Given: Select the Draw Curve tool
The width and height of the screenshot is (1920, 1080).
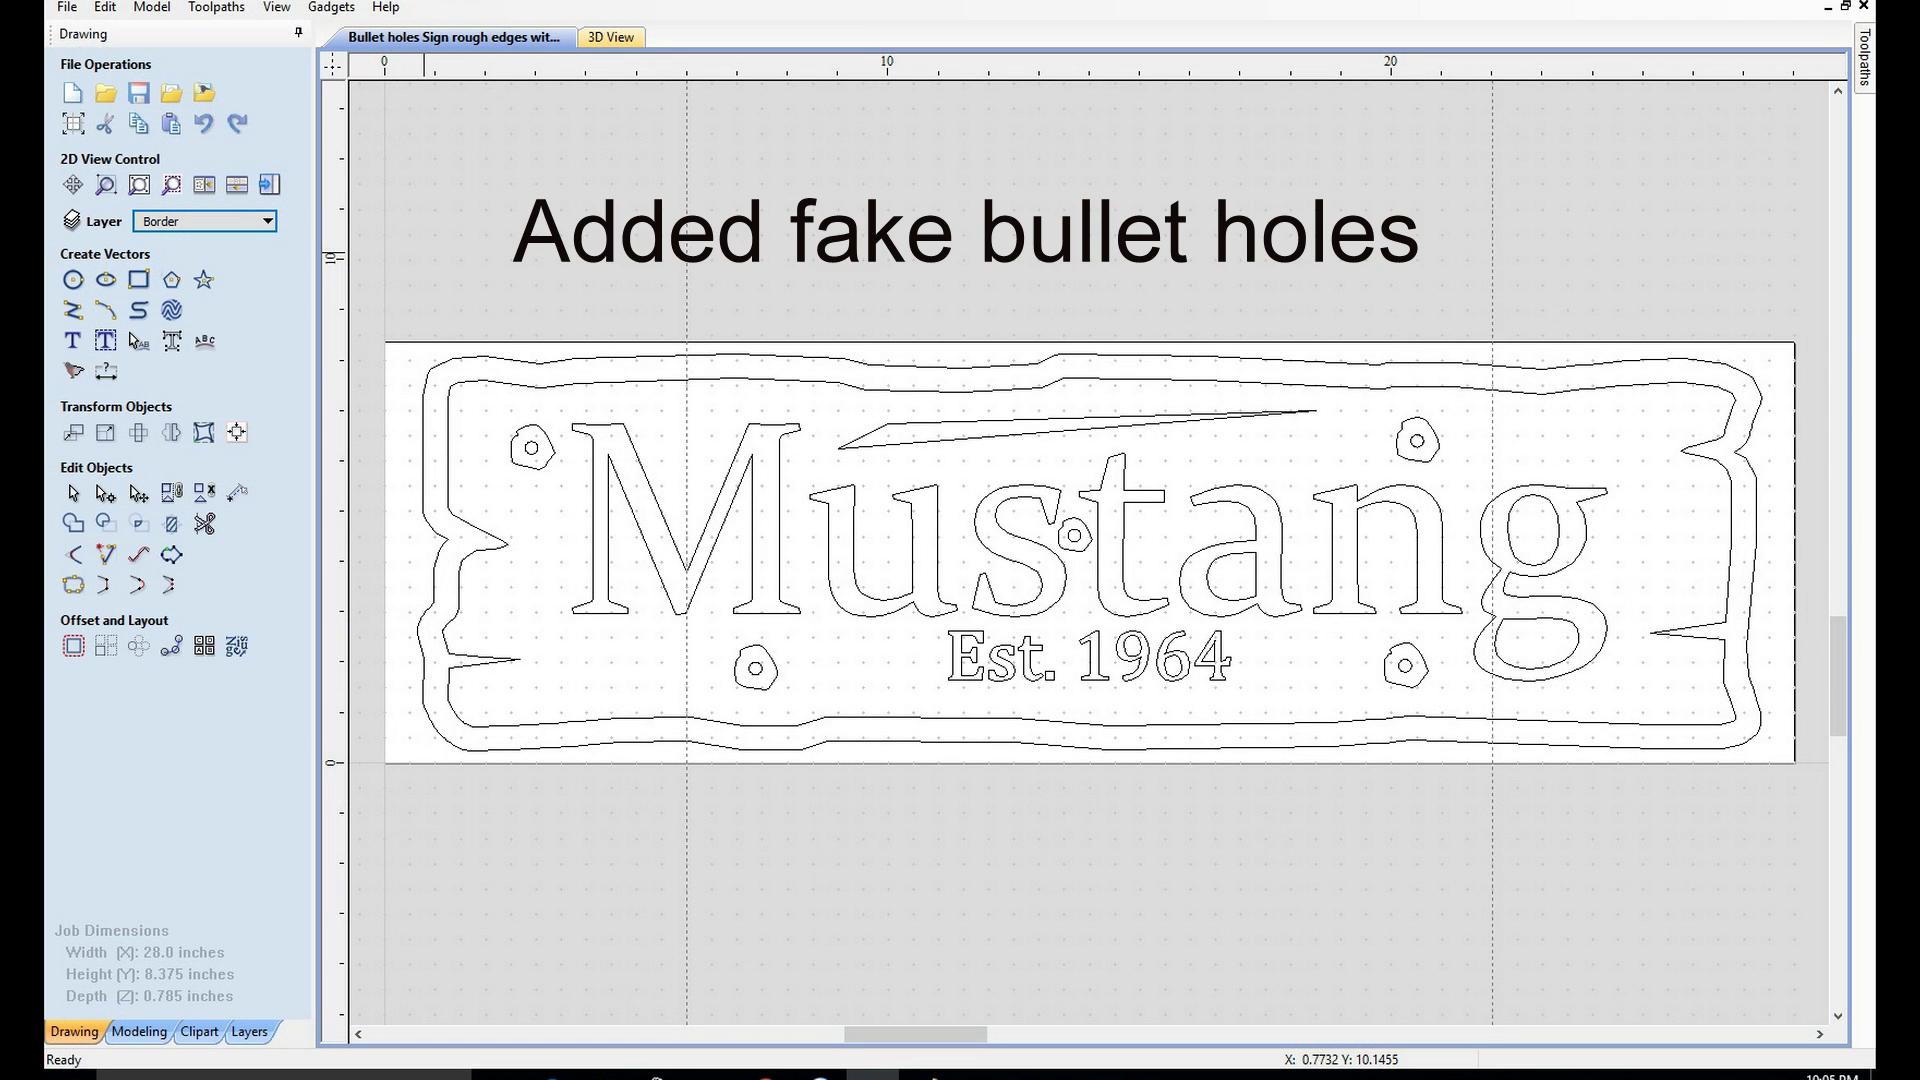Looking at the screenshot, I should tap(139, 311).
